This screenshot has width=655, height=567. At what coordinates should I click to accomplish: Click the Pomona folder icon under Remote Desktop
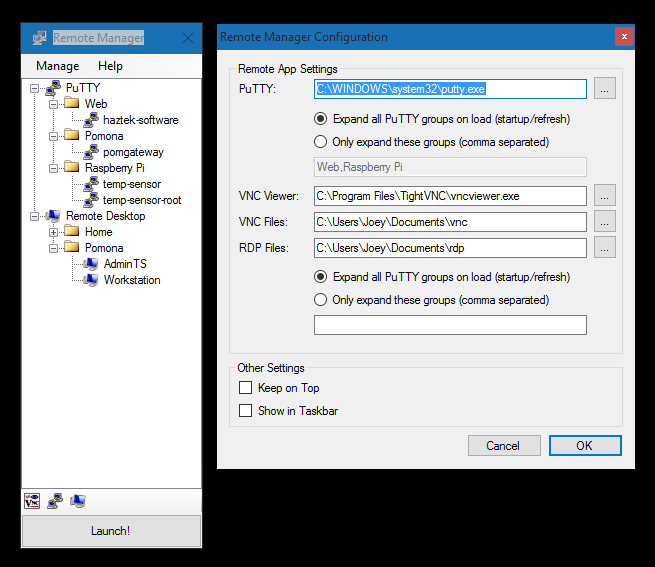point(72,247)
